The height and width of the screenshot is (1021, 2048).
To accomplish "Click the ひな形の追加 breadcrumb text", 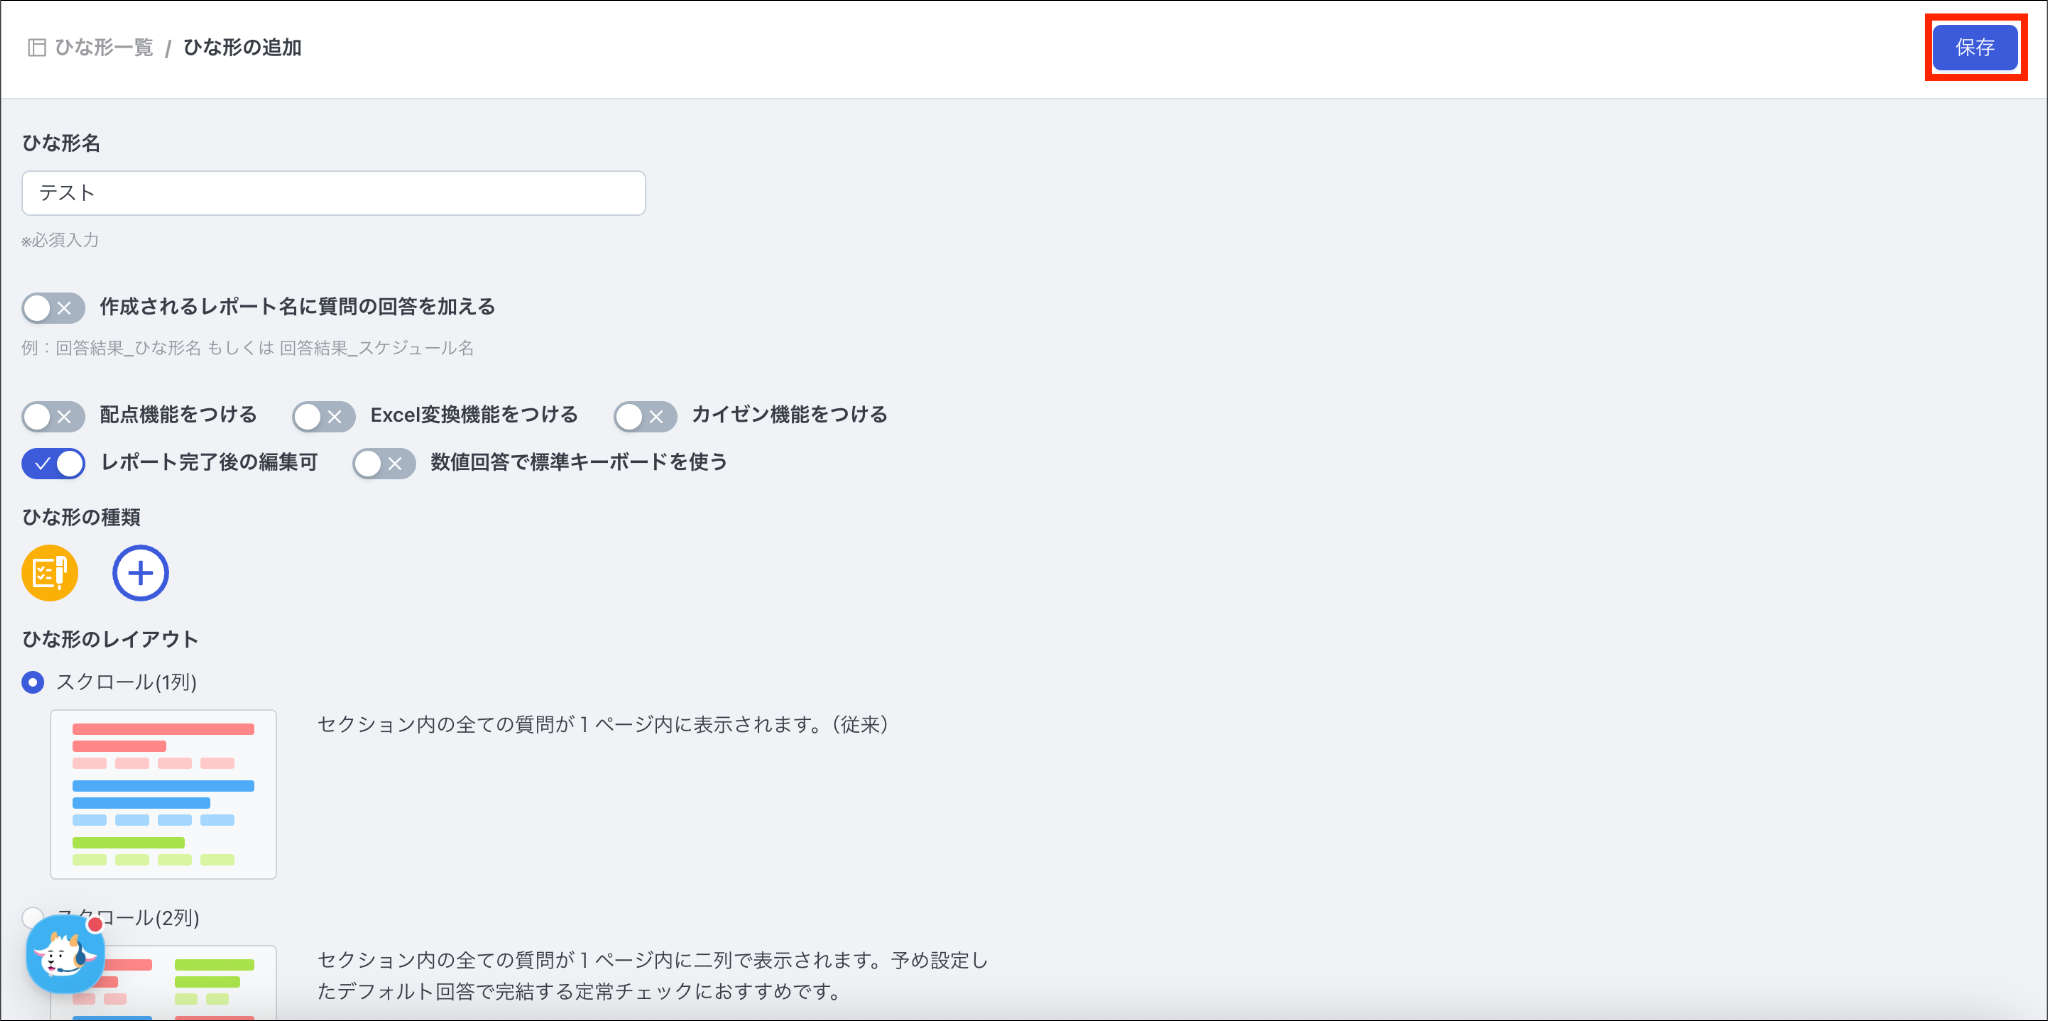I will [x=243, y=48].
